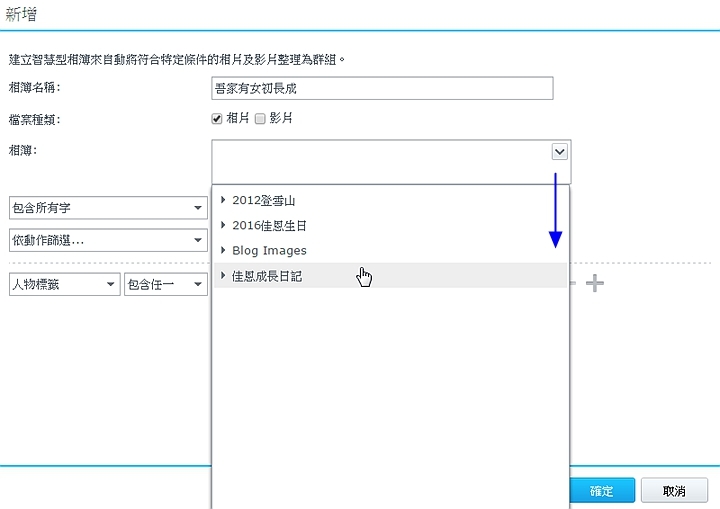Open the 相簿 dropdown arrow

(559, 151)
